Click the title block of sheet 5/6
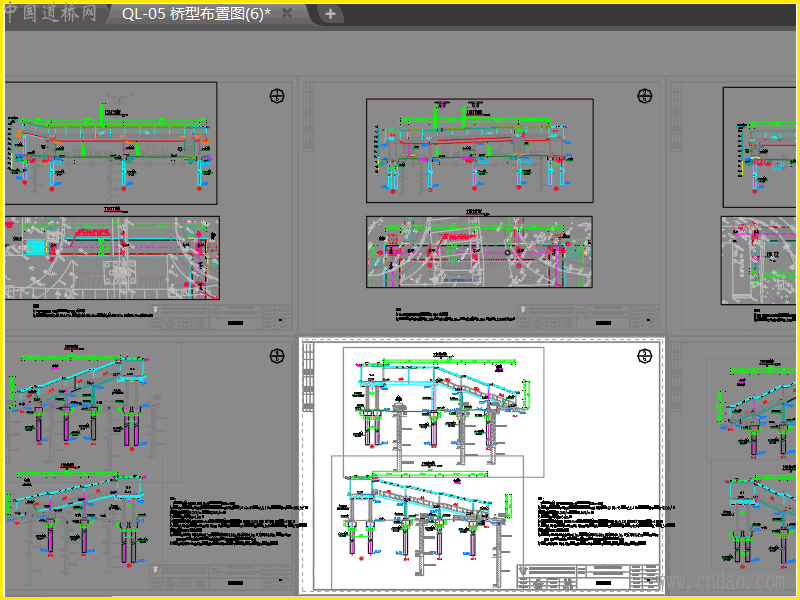The height and width of the screenshot is (600, 800). 589,577
